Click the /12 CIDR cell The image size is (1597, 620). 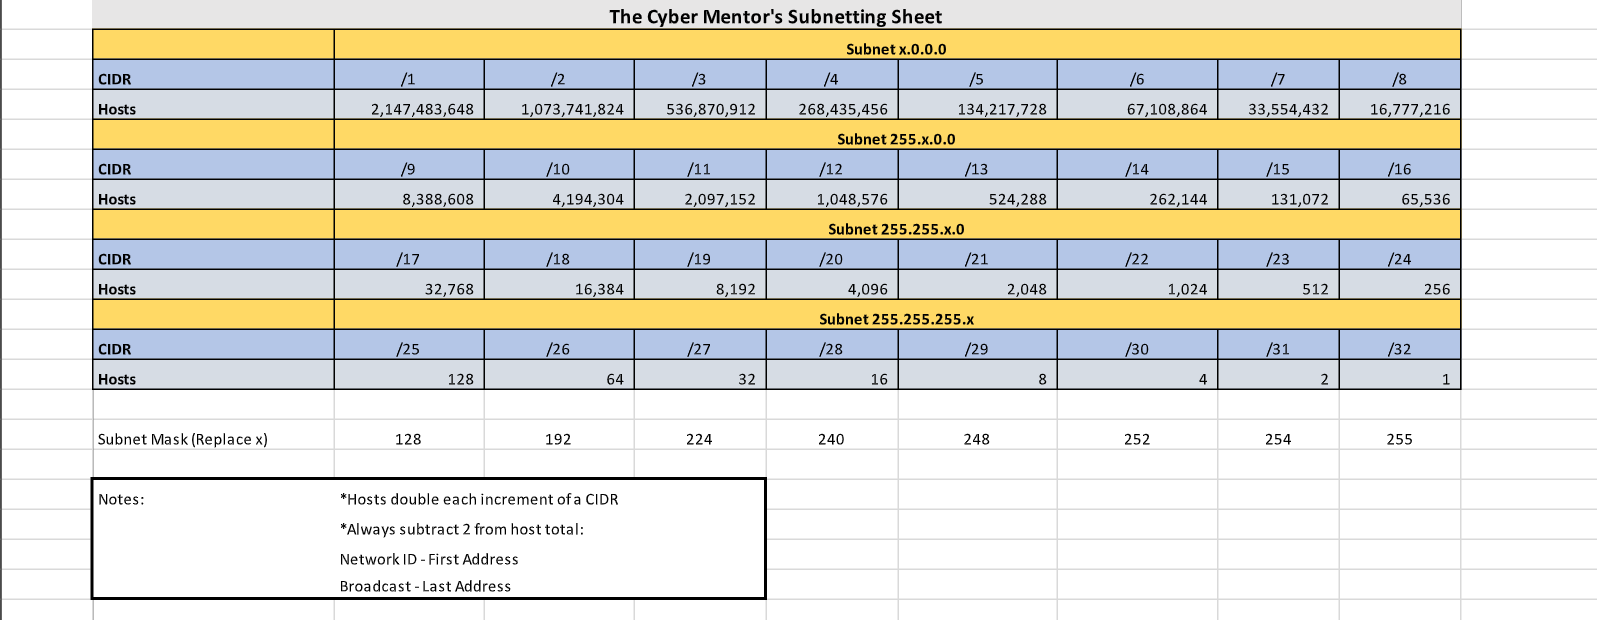(831, 169)
